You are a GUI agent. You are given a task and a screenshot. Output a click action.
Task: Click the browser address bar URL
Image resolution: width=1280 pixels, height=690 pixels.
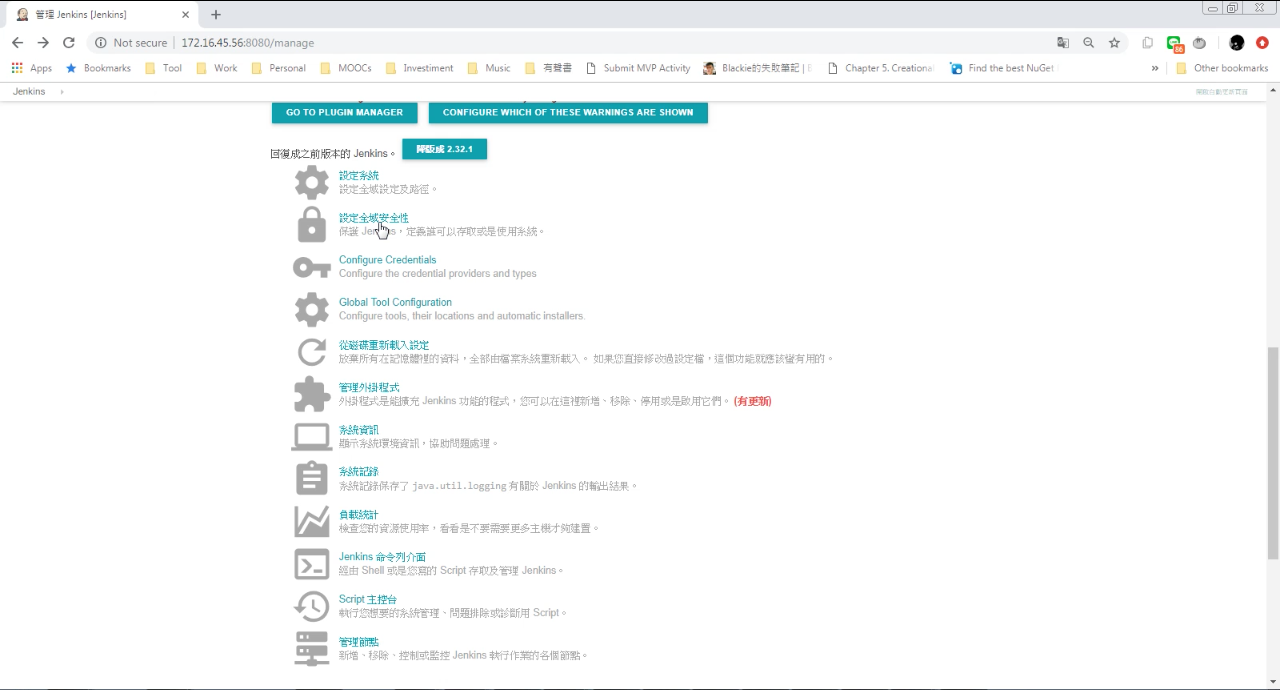(x=248, y=43)
